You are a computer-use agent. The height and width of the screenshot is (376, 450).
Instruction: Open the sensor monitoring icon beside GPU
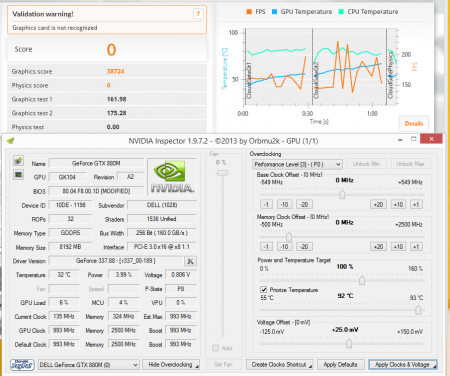(18, 175)
